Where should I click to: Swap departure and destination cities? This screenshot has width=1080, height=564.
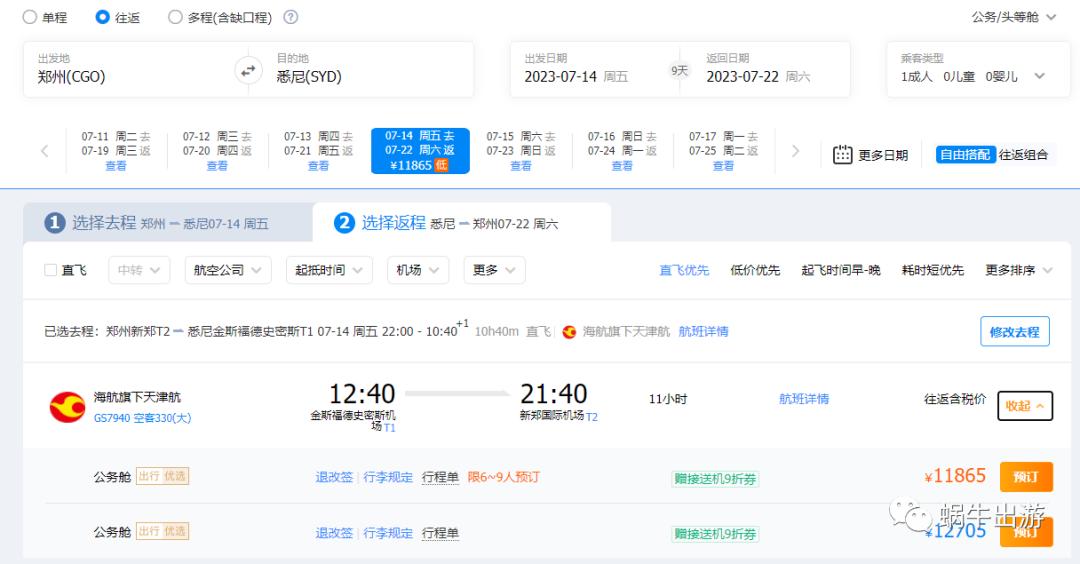[248, 70]
